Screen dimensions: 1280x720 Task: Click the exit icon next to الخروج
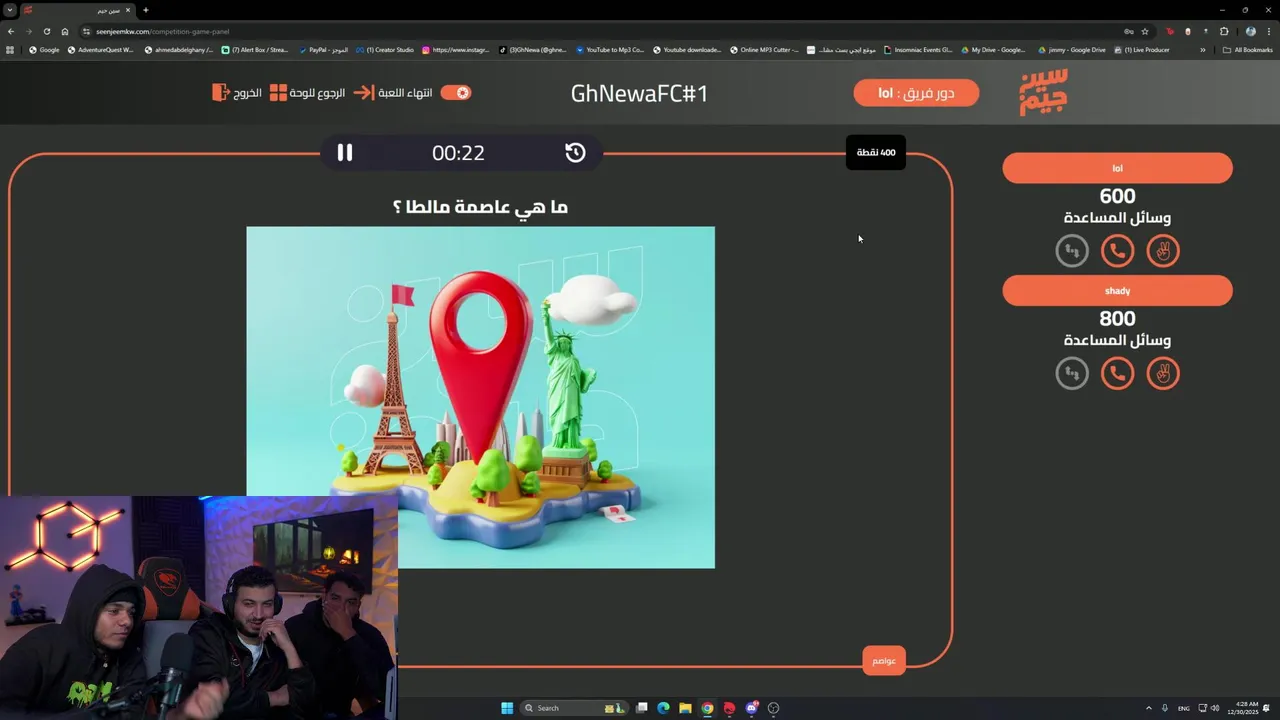click(x=221, y=92)
